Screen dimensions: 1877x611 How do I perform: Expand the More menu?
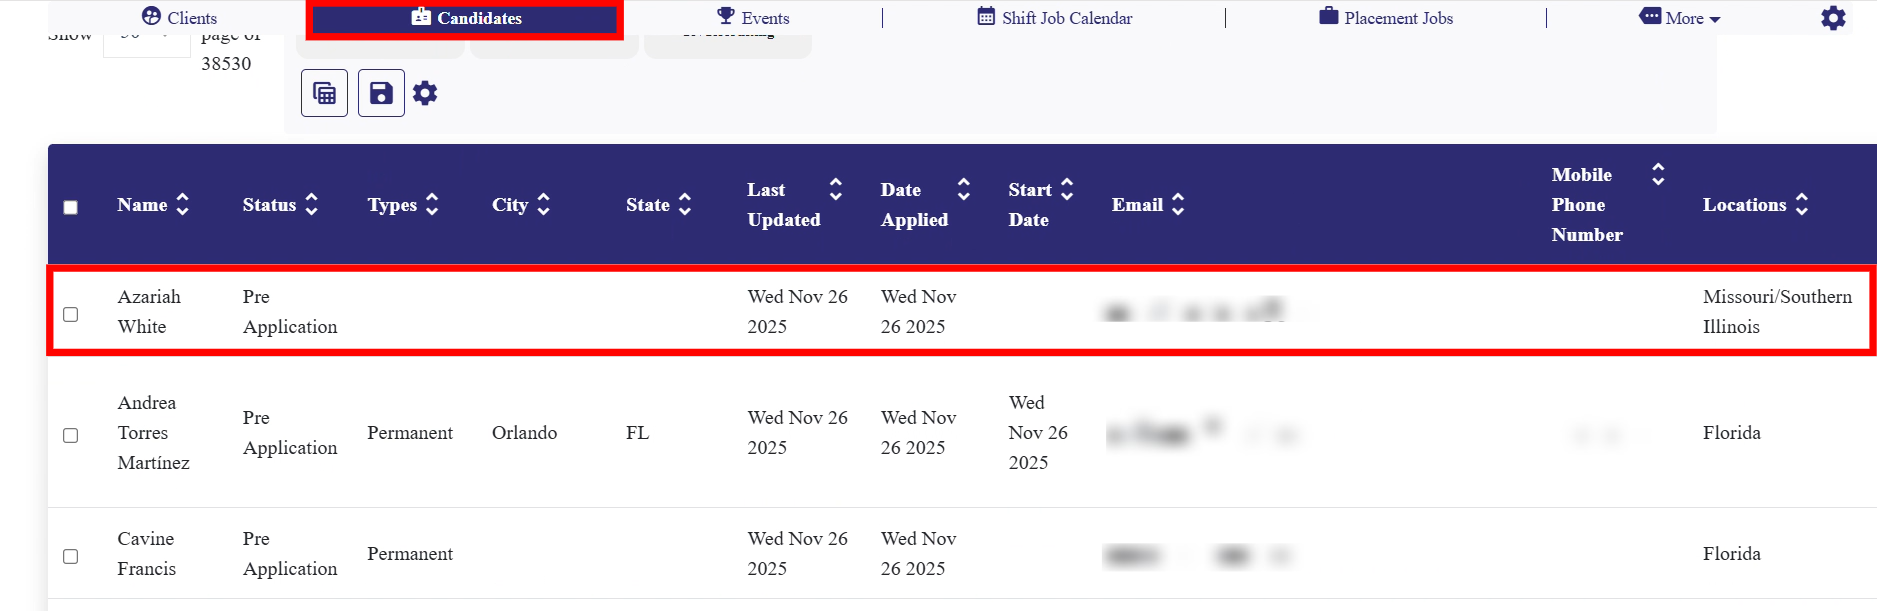[1680, 18]
